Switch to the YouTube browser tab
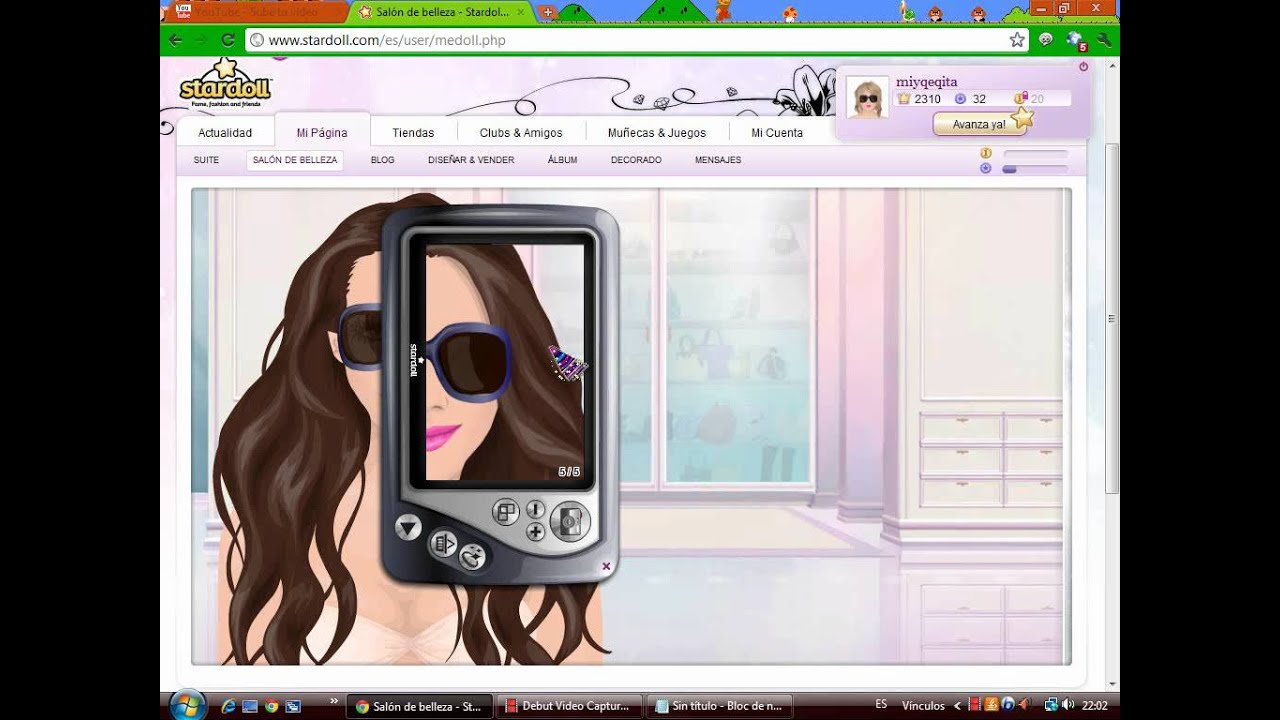This screenshot has width=1280, height=720. tap(257, 12)
